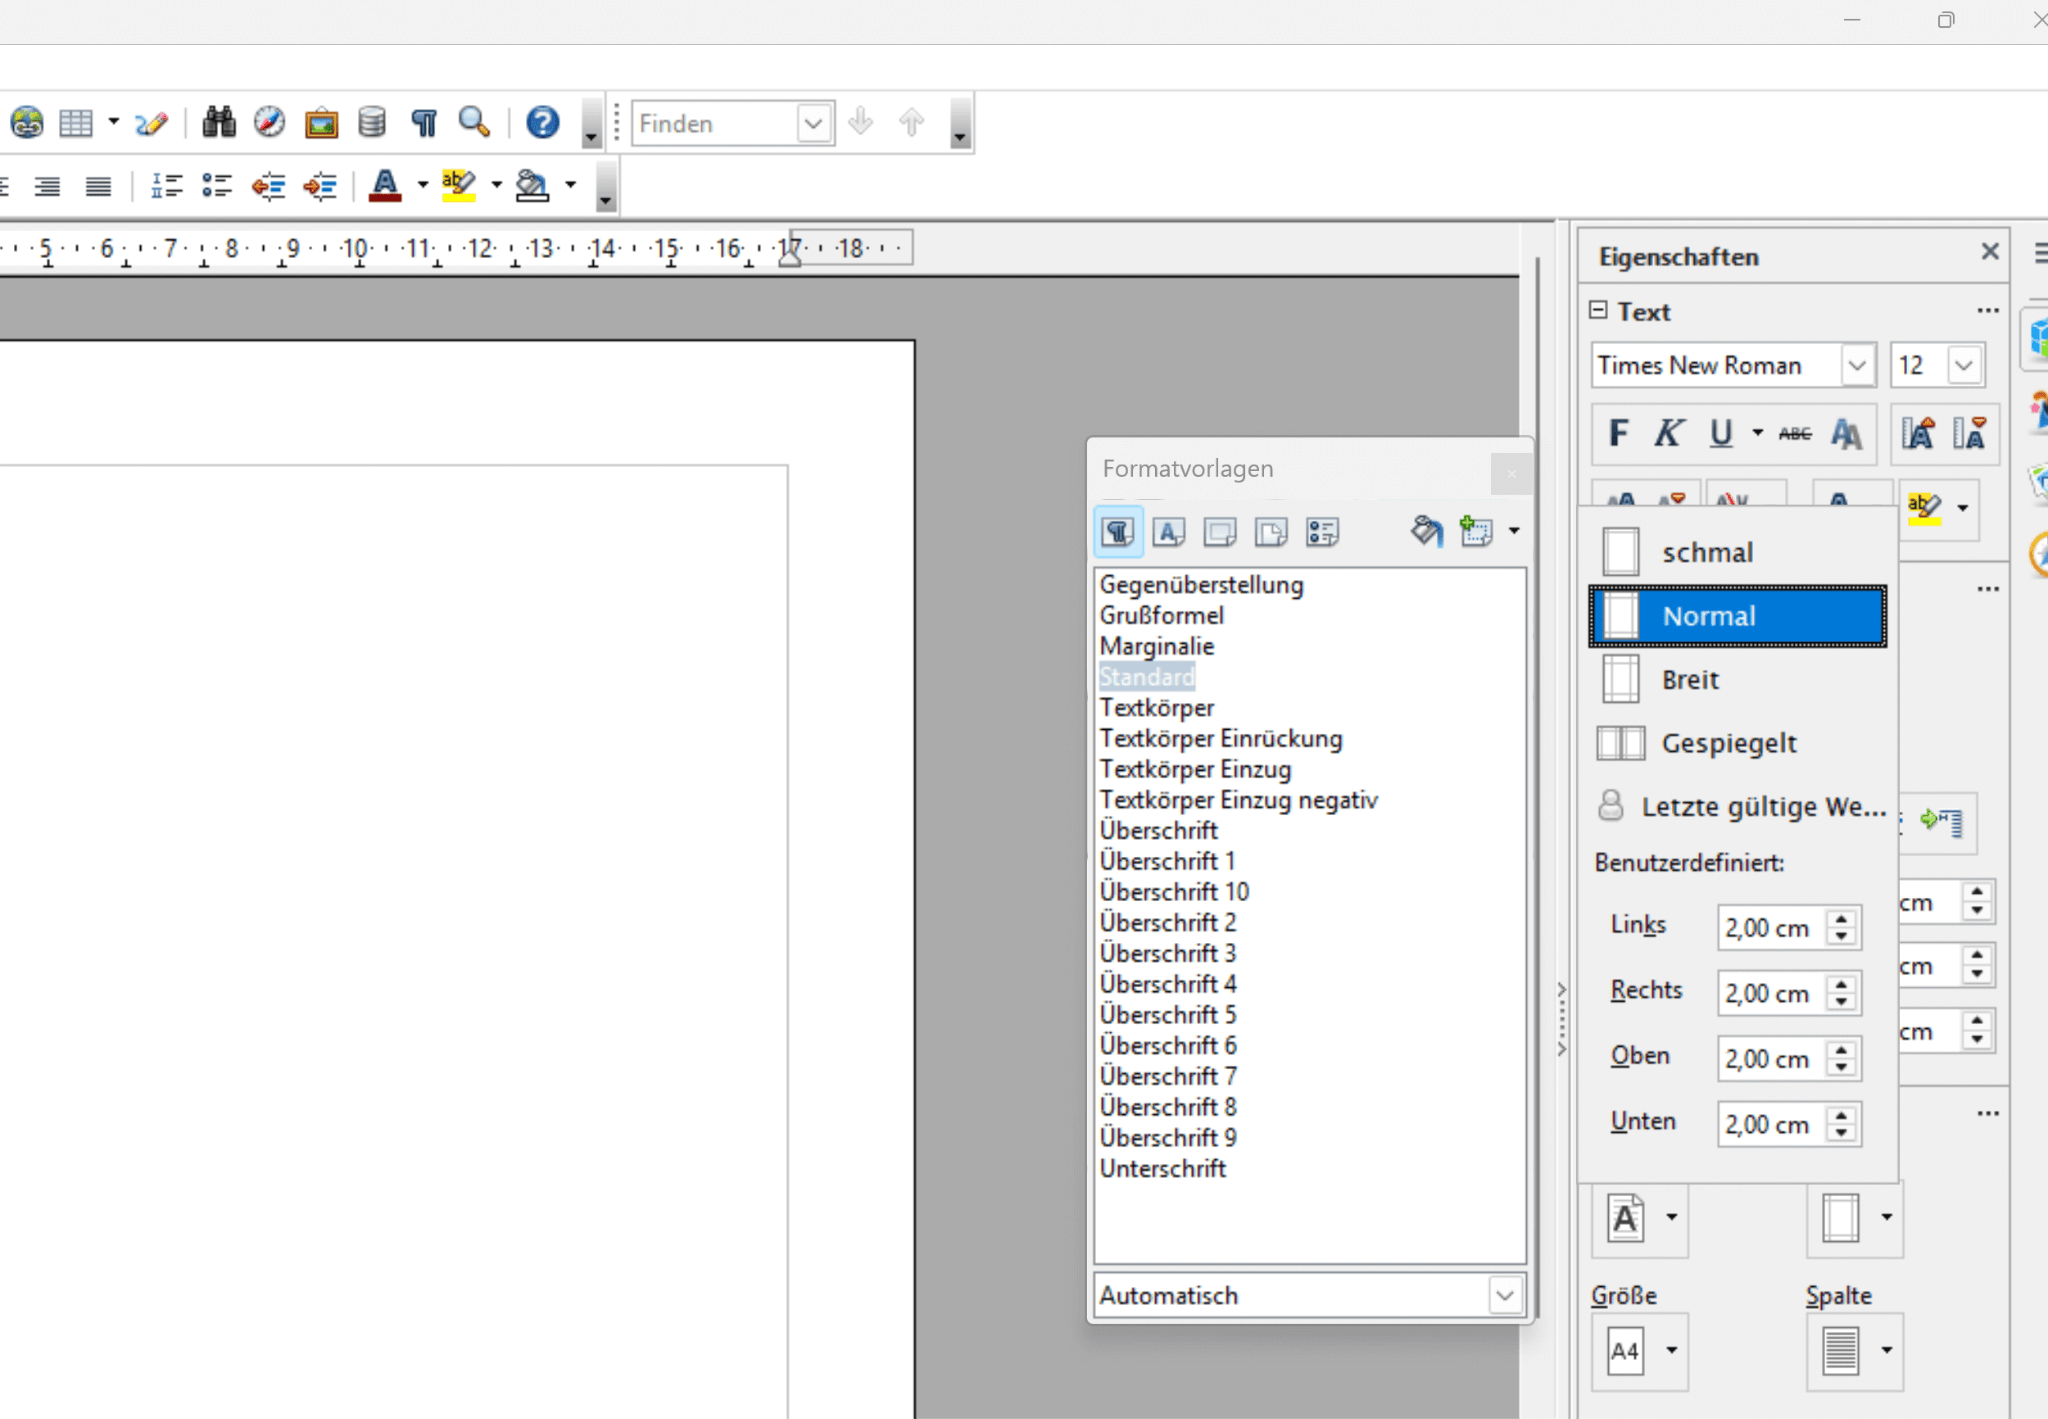Click Fill Format Mode paint bucket icon
This screenshot has height=1419, width=2048.
[x=1427, y=531]
